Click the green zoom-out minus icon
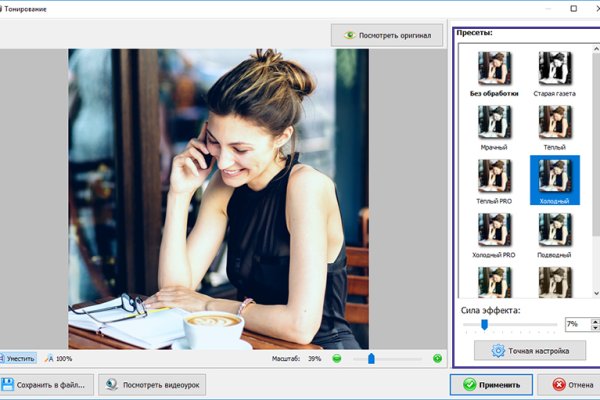This screenshot has width=600, height=400. tap(337, 358)
